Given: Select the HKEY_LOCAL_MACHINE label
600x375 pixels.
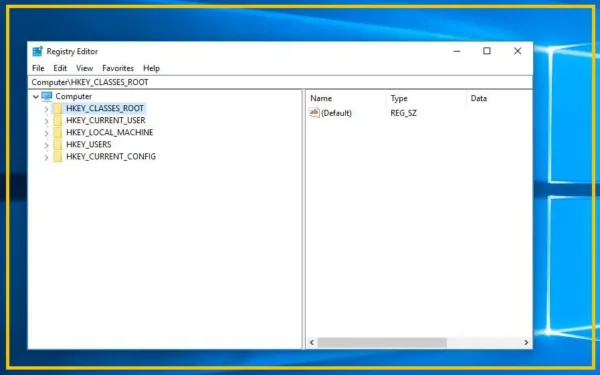Looking at the screenshot, I should pyautogui.click(x=109, y=132).
